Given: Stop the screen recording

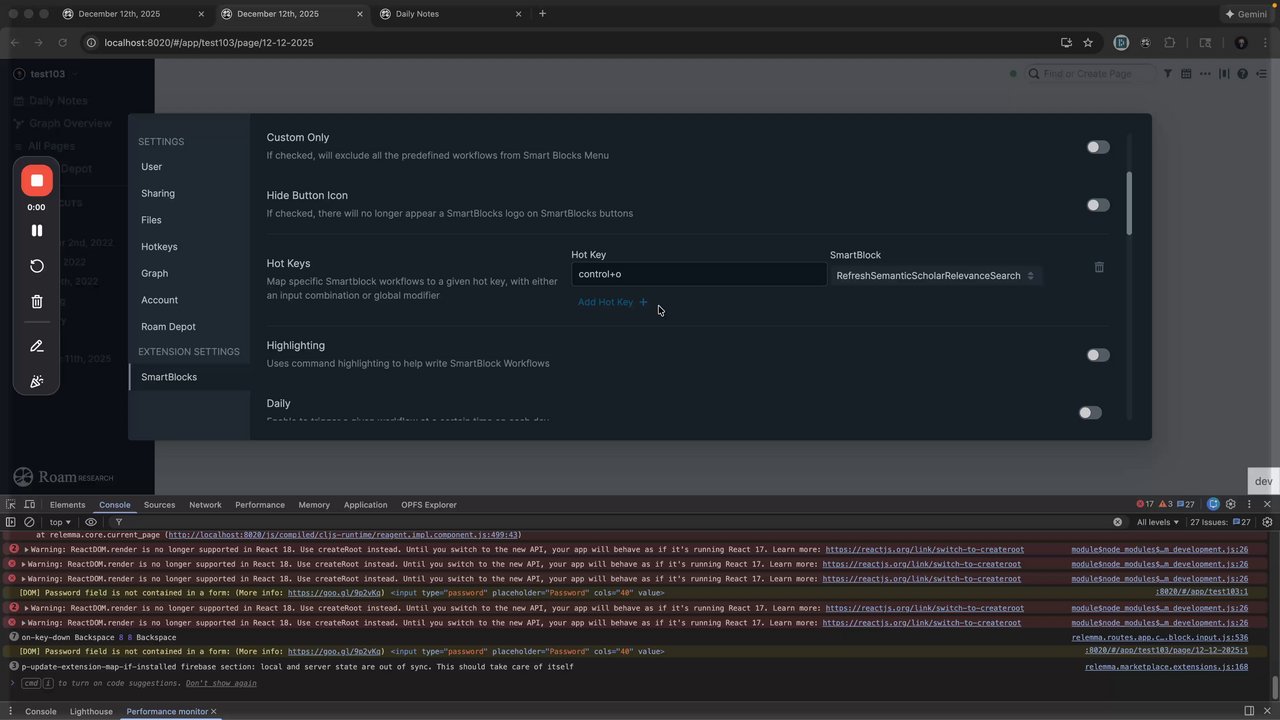Looking at the screenshot, I should coord(36,180).
